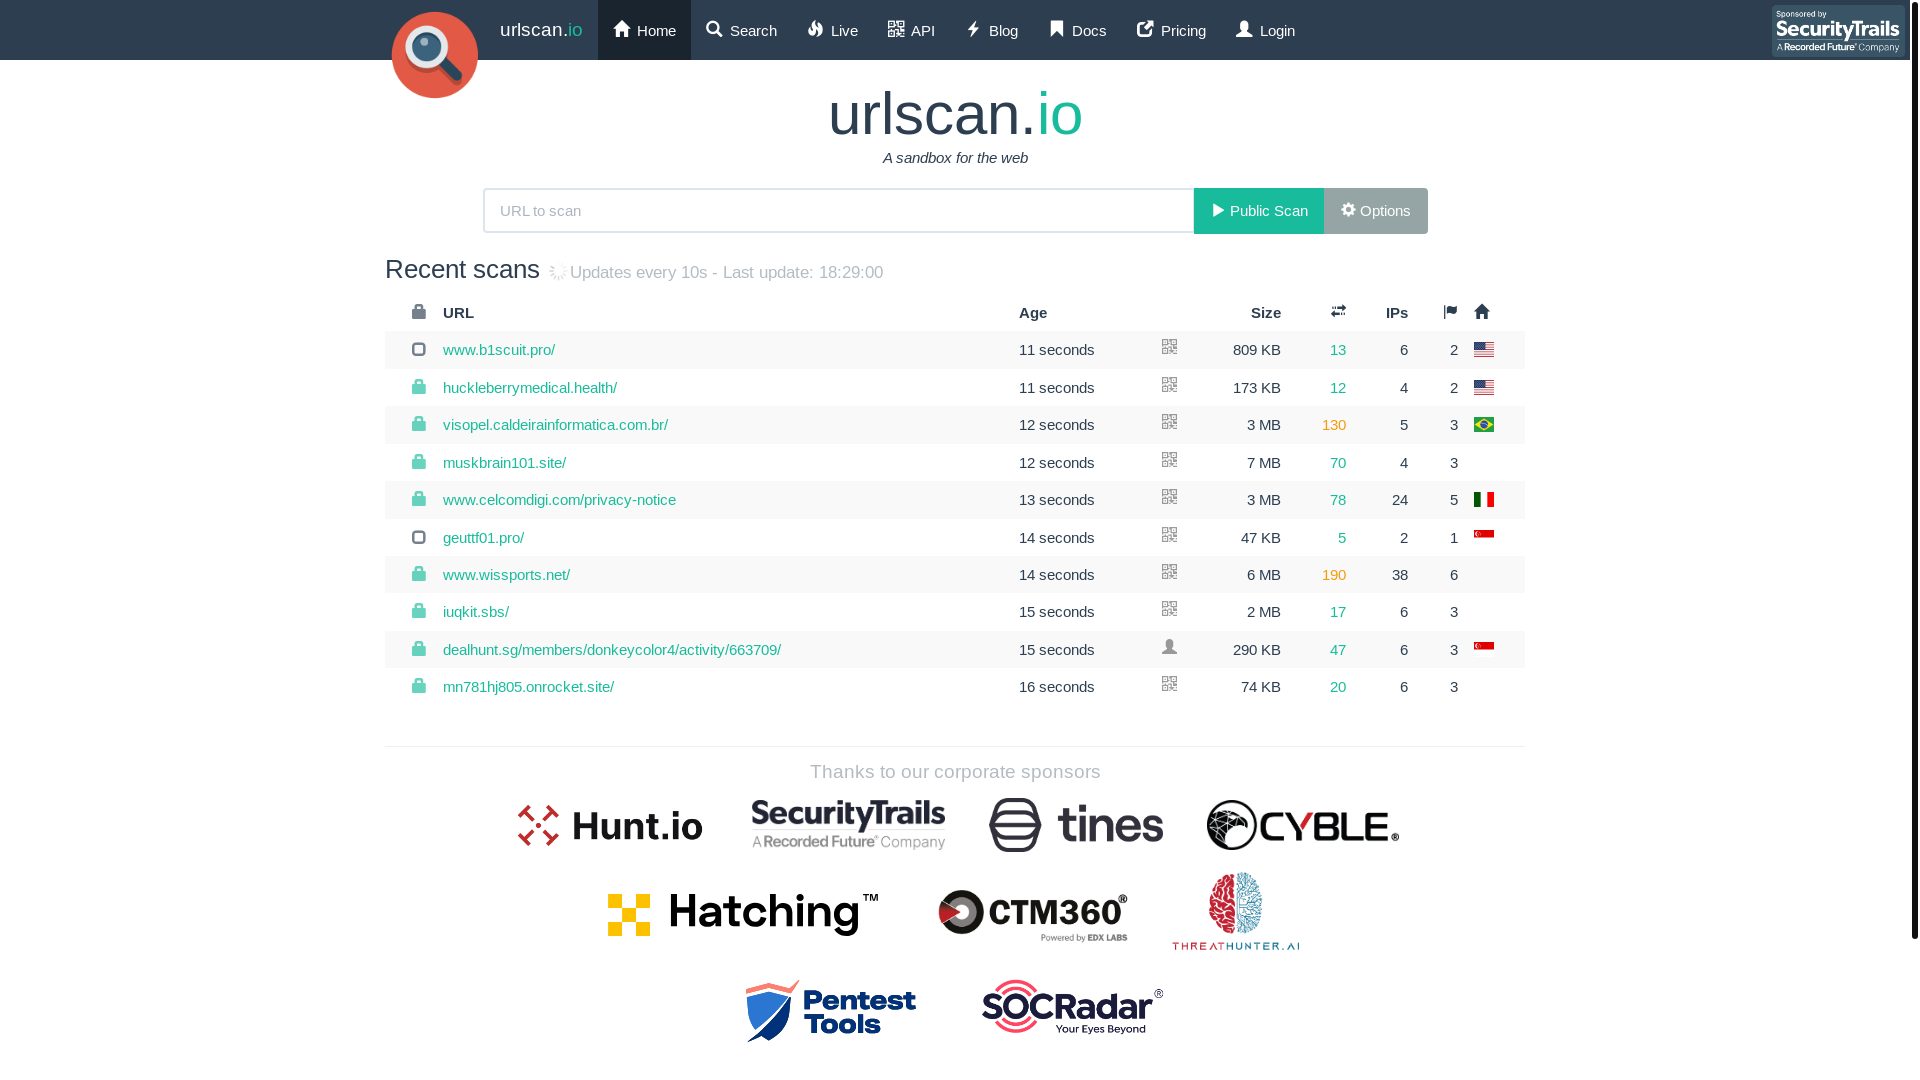Click the home column header icon
1920x1080 pixels.
pos(1482,312)
